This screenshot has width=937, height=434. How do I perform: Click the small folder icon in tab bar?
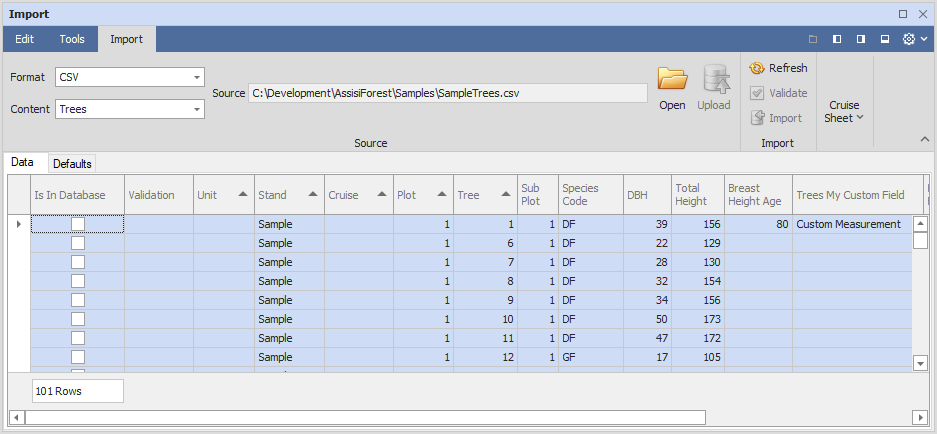tap(813, 39)
